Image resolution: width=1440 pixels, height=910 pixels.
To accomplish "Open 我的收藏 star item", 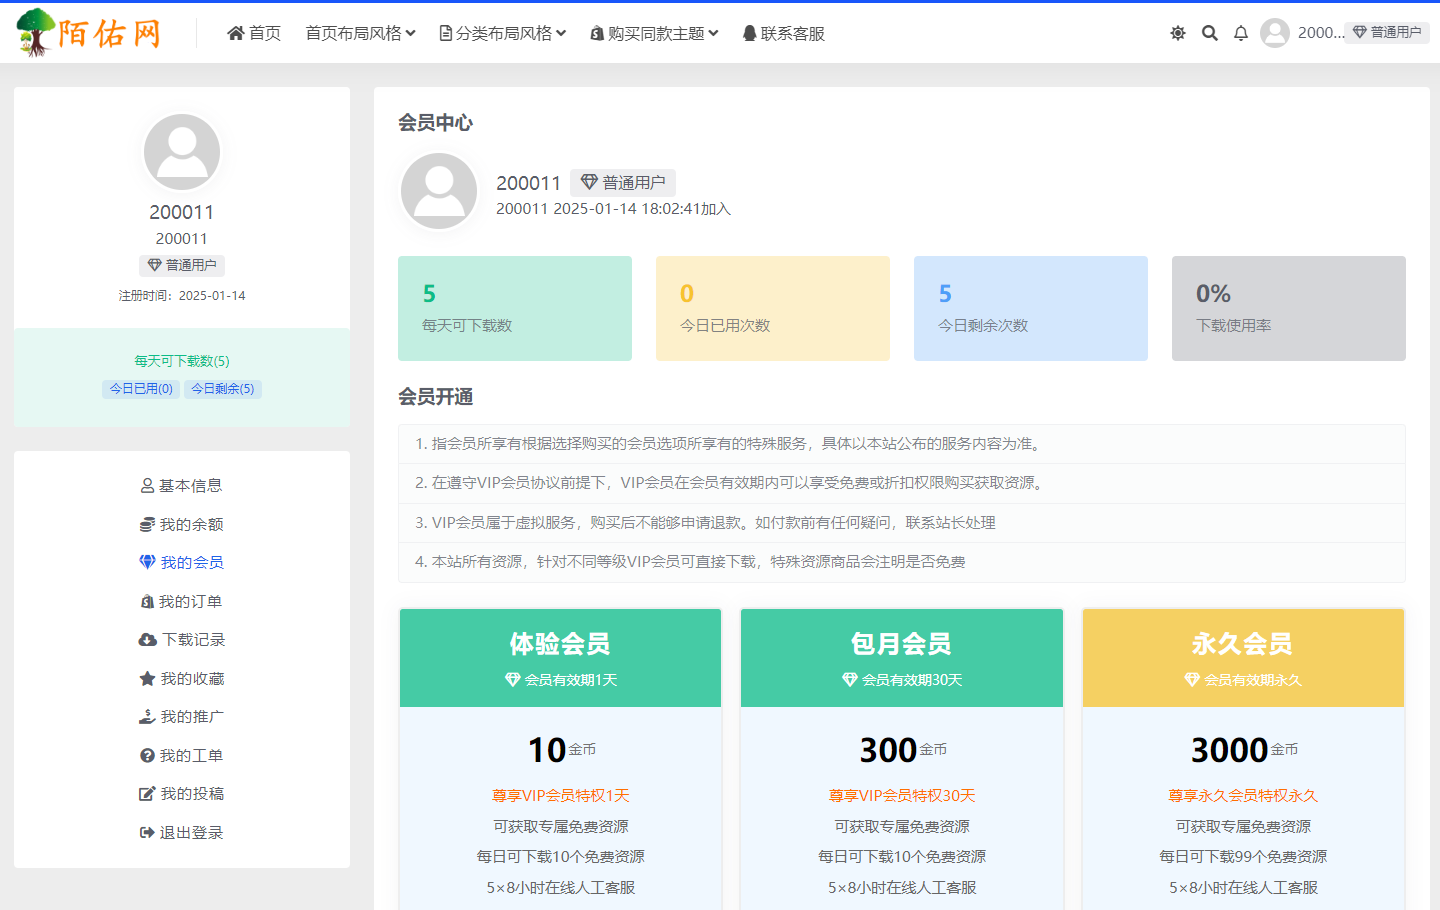I will point(182,679).
